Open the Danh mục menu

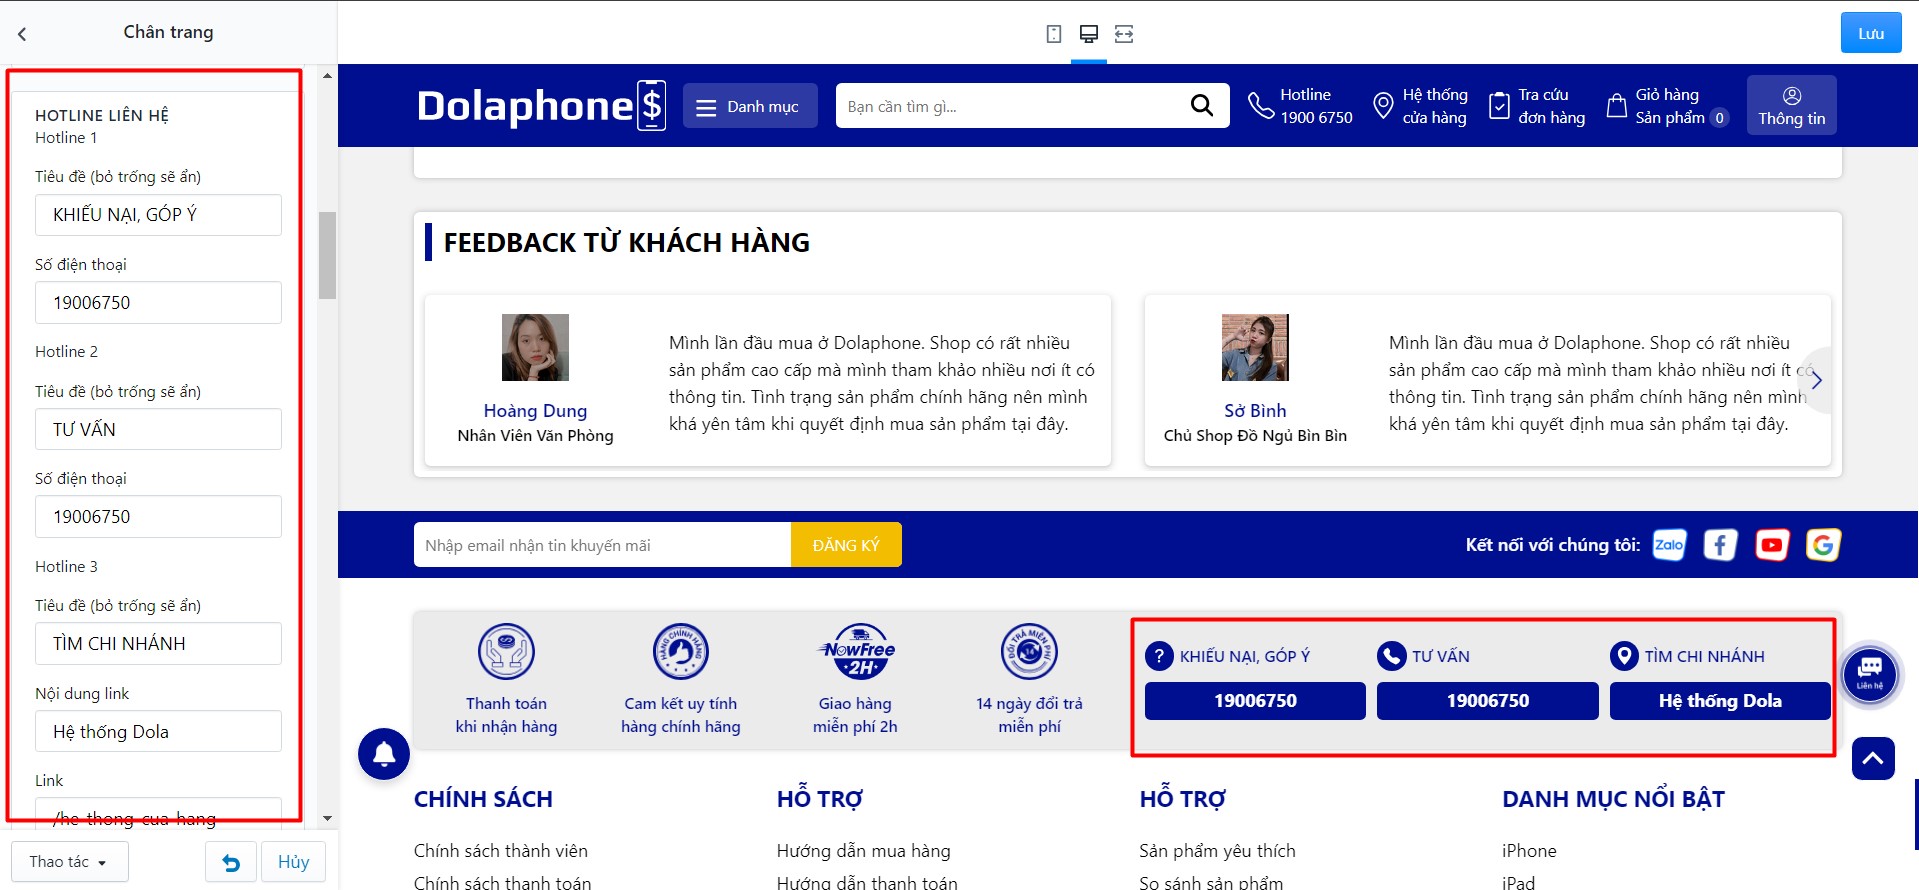[x=750, y=106]
